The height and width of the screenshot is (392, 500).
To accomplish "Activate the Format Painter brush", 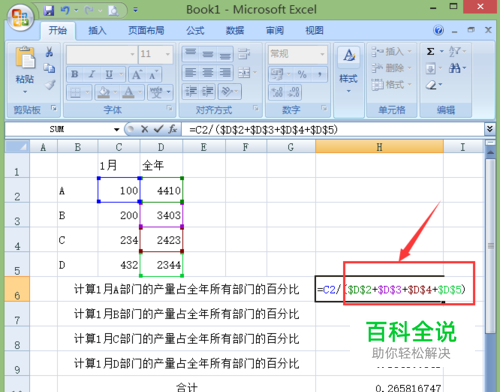I will click(50, 85).
